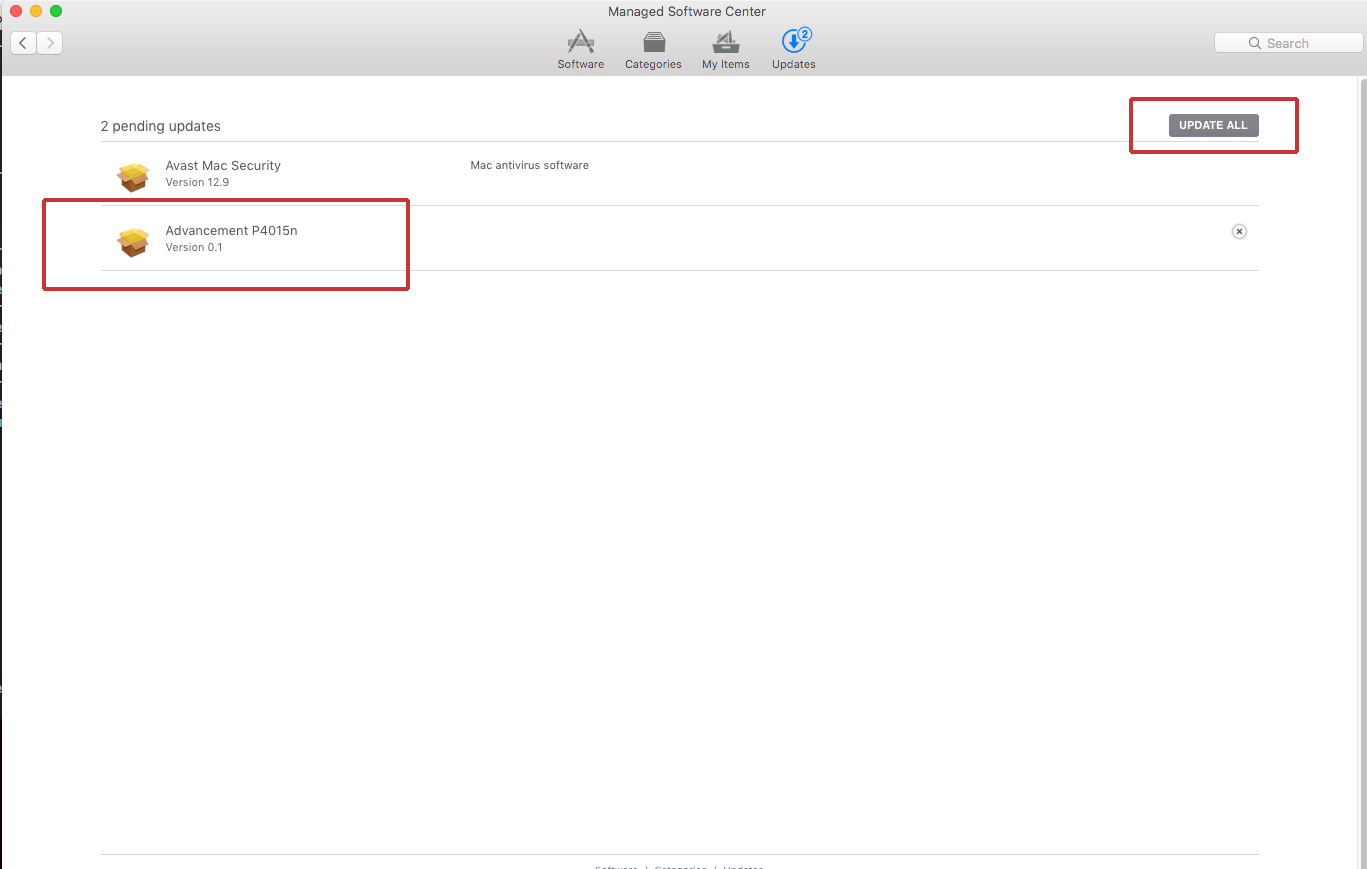Image resolution: width=1367 pixels, height=869 pixels.
Task: Open the Updates toolbar section
Action: coord(794,49)
